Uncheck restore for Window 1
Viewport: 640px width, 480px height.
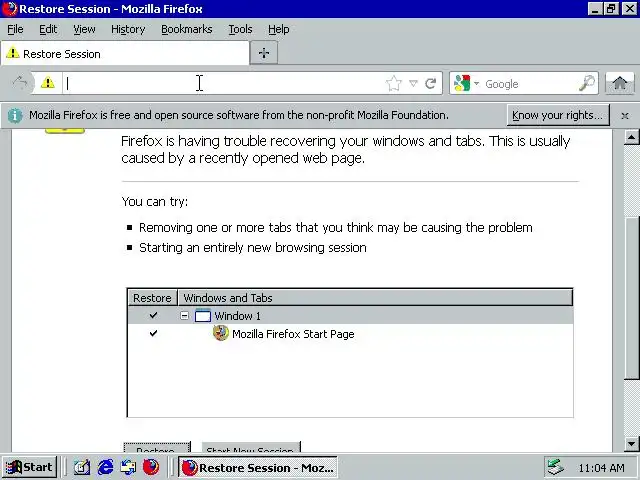pos(153,316)
